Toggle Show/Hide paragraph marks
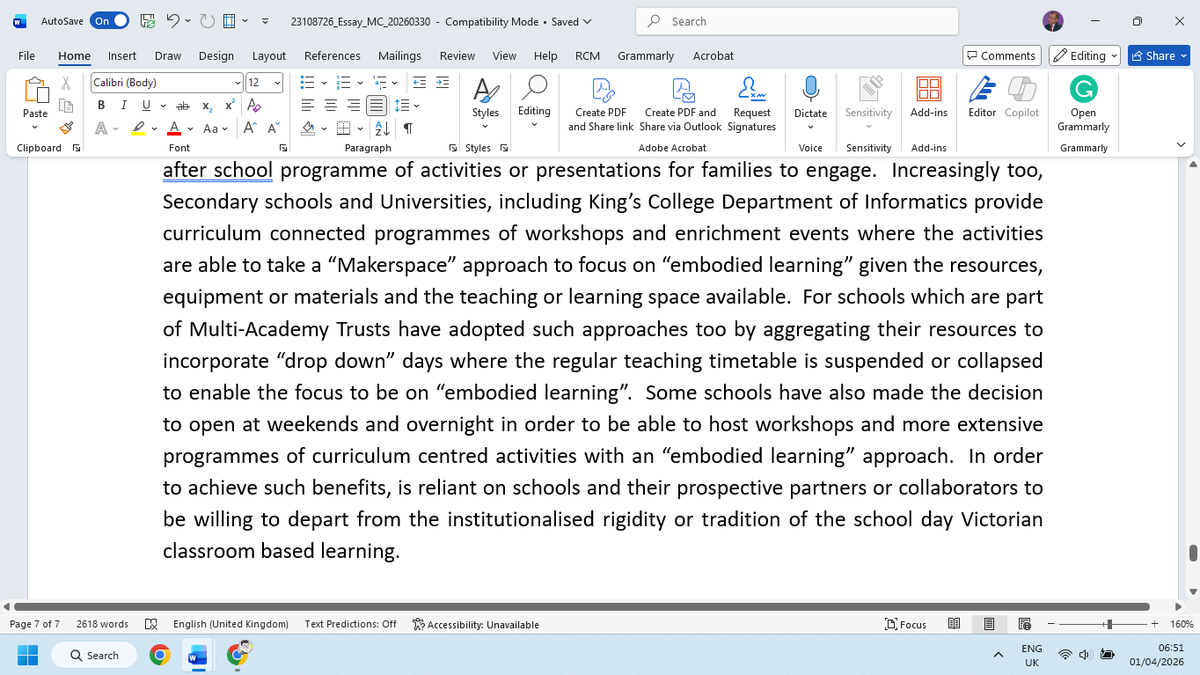The width and height of the screenshot is (1200, 675). (x=408, y=127)
